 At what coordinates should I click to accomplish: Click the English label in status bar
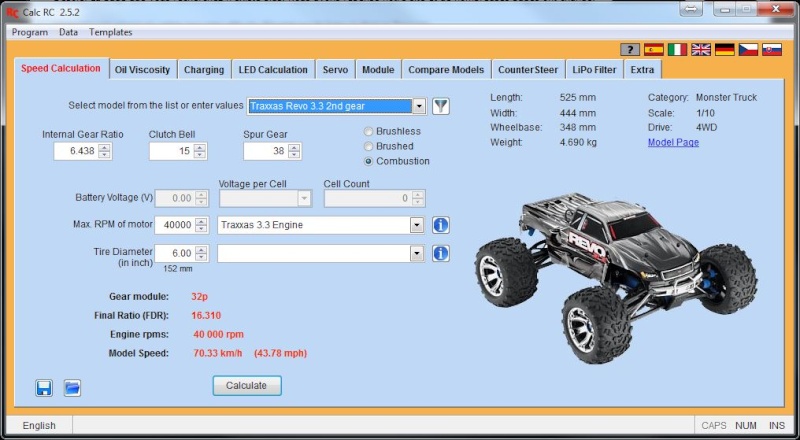[39, 426]
